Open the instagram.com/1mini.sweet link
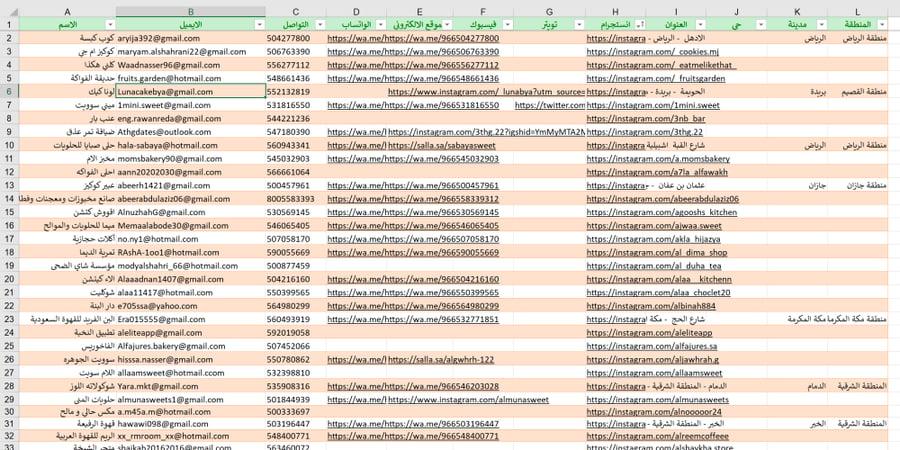 pyautogui.click(x=653, y=105)
